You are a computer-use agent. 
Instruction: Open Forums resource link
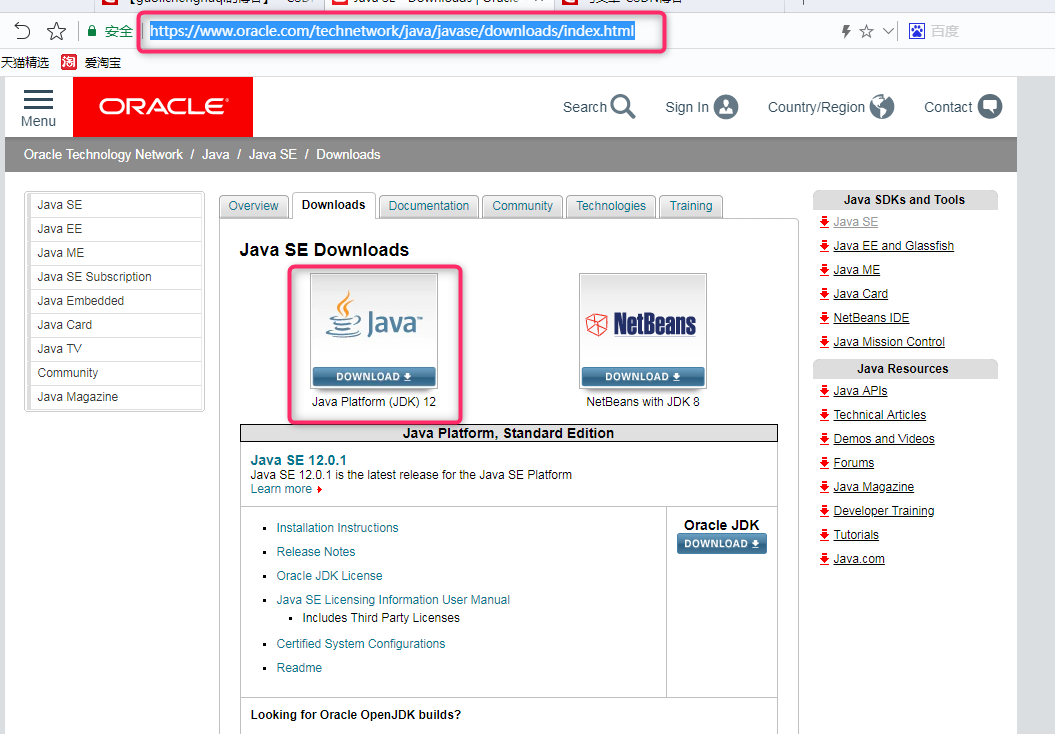[x=853, y=463]
